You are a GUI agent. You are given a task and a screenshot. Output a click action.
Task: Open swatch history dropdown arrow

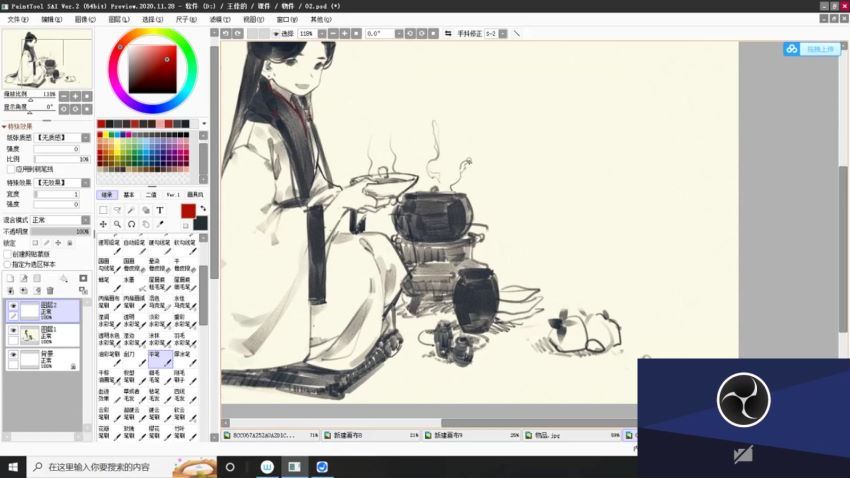(204, 124)
